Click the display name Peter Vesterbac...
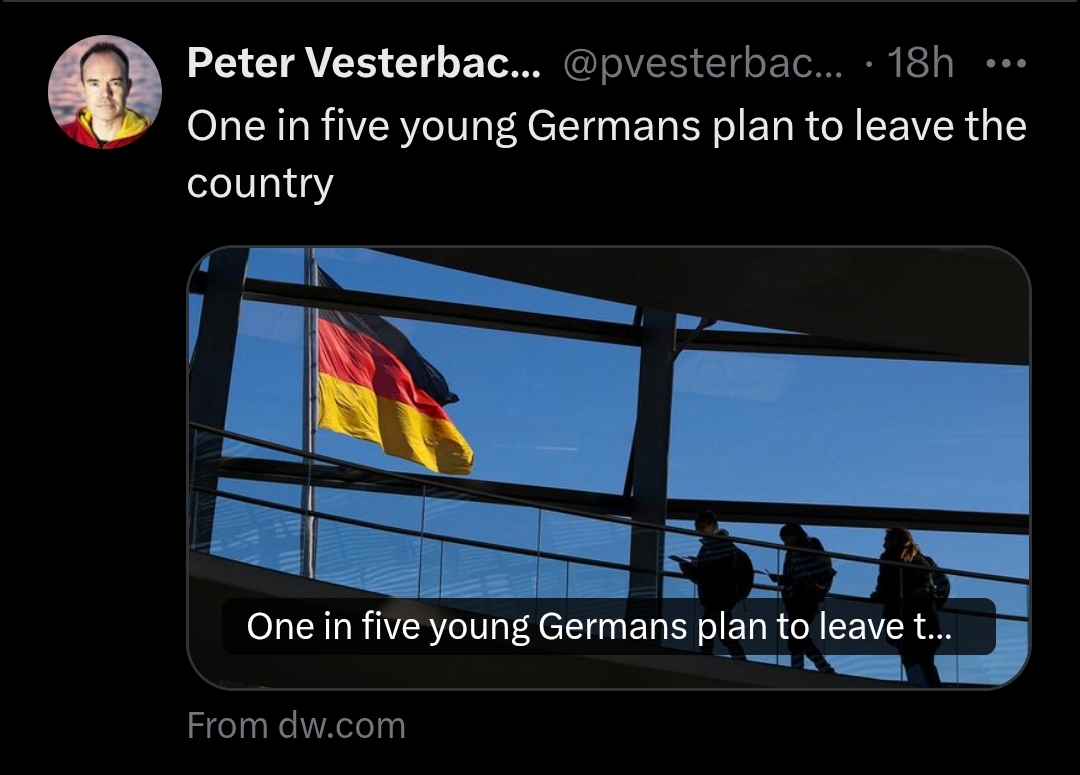Screen dimensions: 1080x775 [364, 63]
